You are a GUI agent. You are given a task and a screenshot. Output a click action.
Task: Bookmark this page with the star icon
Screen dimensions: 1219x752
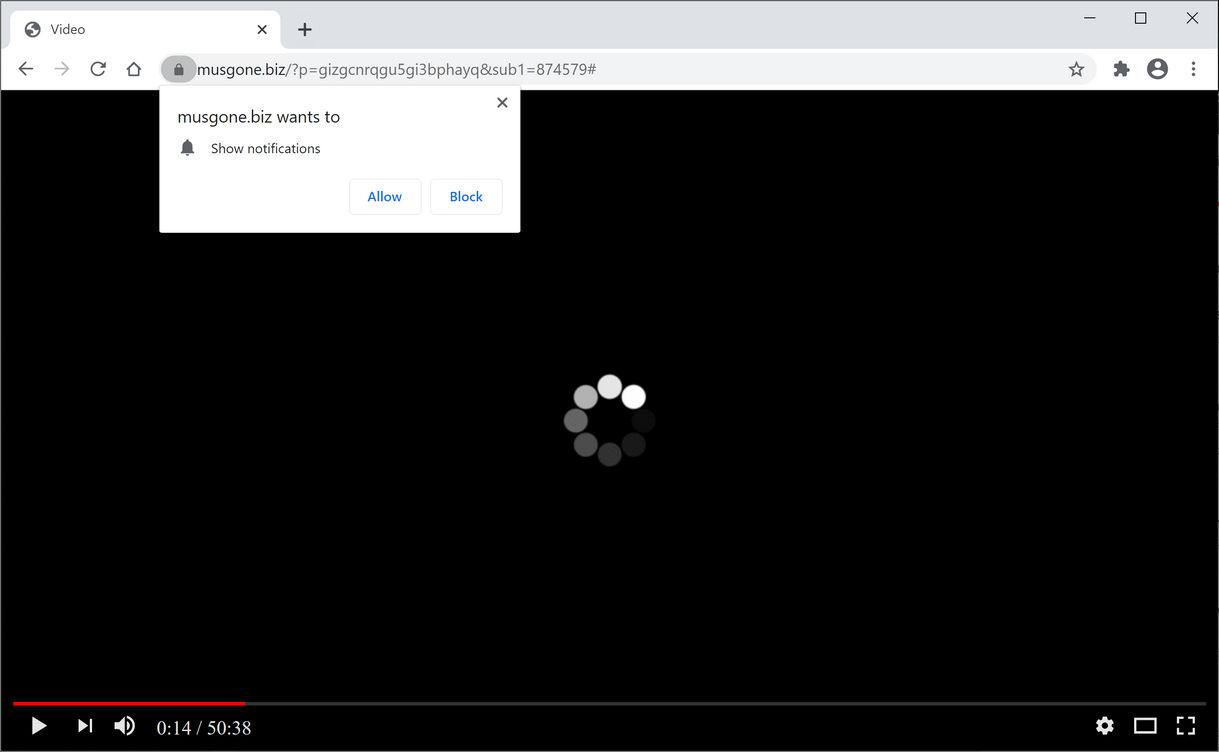coord(1076,69)
